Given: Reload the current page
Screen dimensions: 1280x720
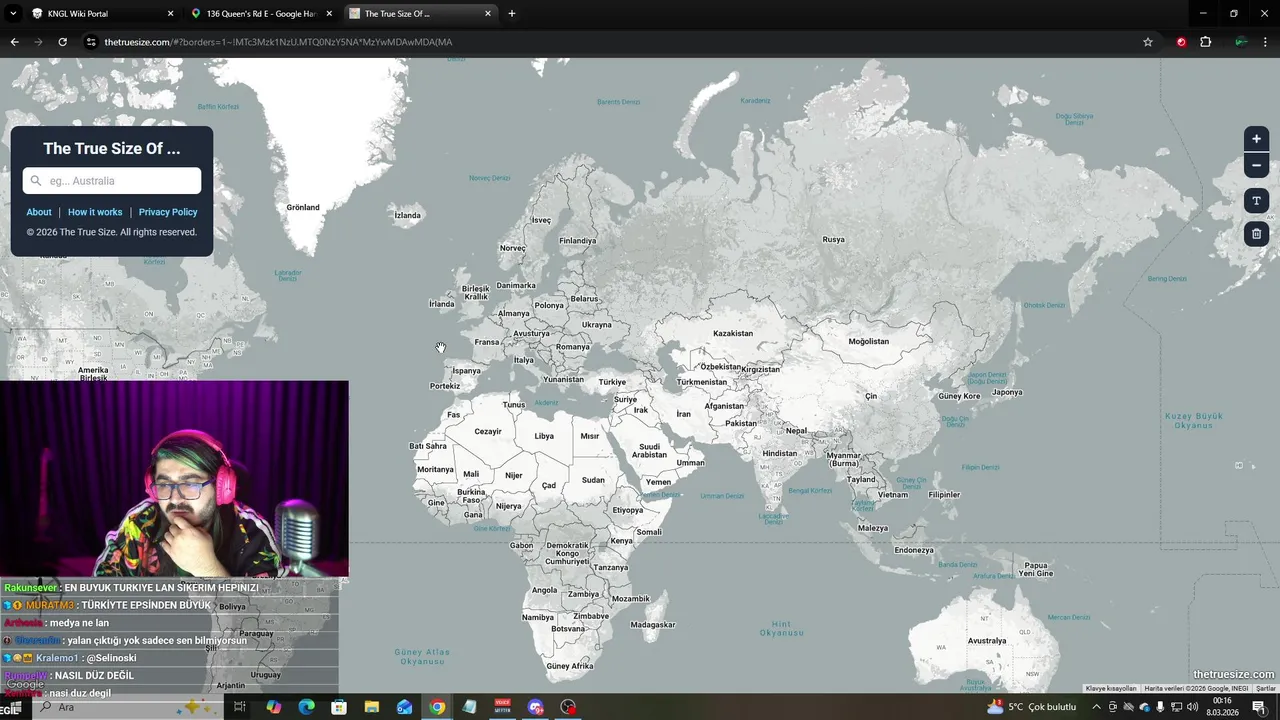Looking at the screenshot, I should [62, 42].
